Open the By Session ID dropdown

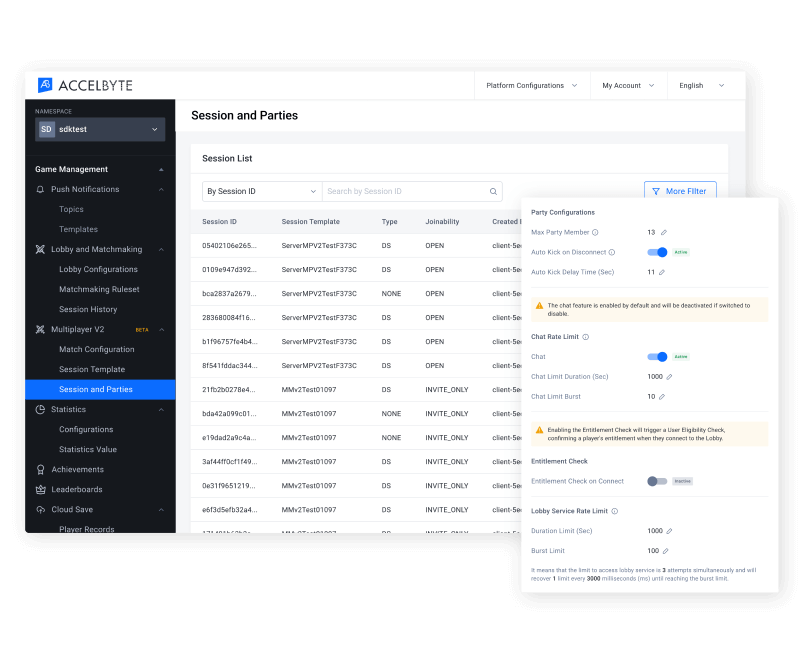click(x=262, y=191)
